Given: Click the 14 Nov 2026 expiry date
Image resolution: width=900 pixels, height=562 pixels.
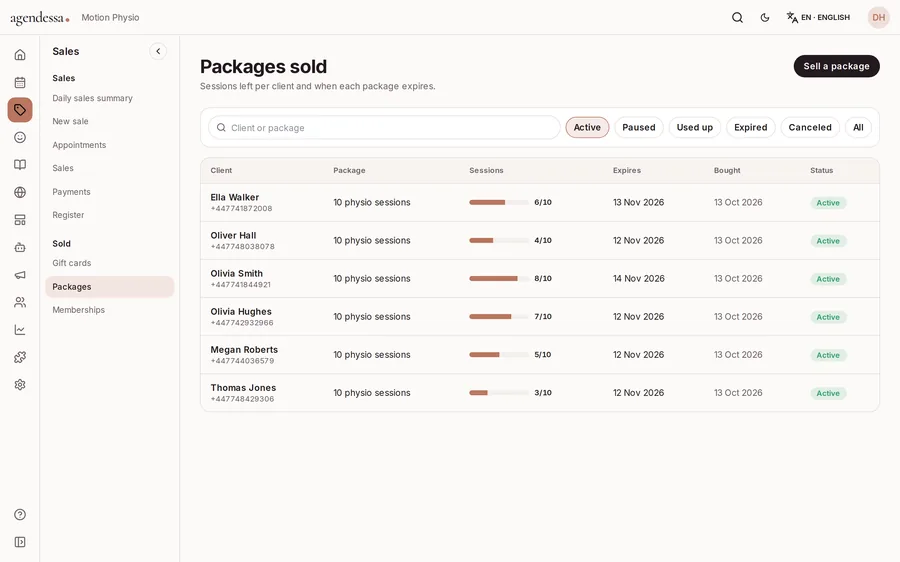Looking at the screenshot, I should point(639,278).
